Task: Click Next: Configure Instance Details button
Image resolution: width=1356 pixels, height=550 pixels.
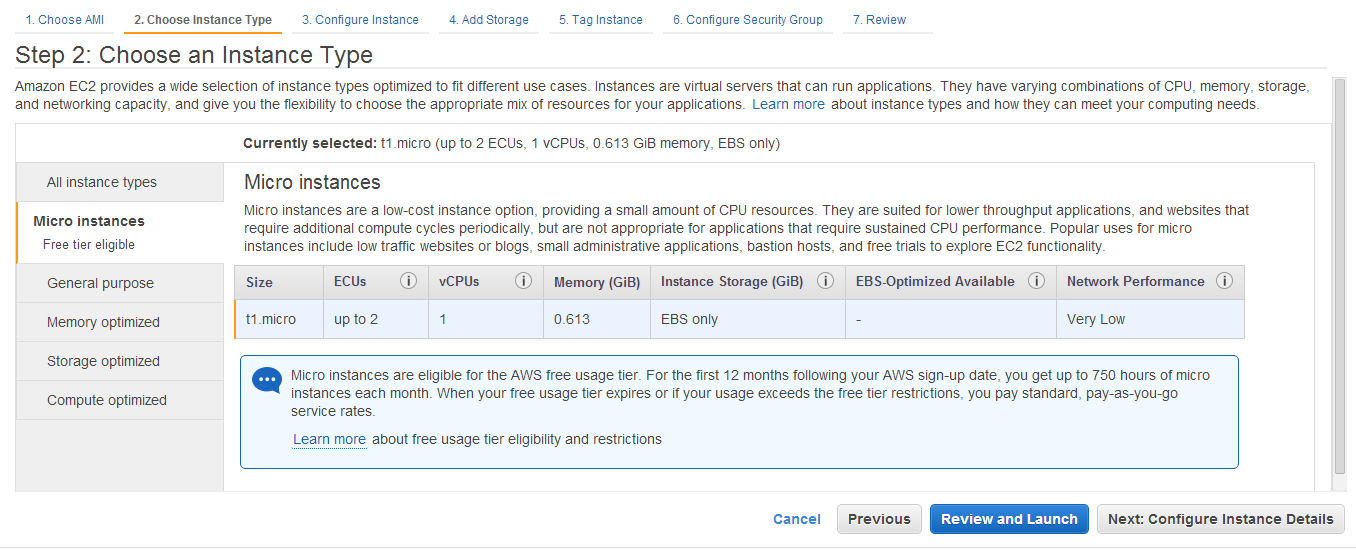Action: pos(1220,519)
